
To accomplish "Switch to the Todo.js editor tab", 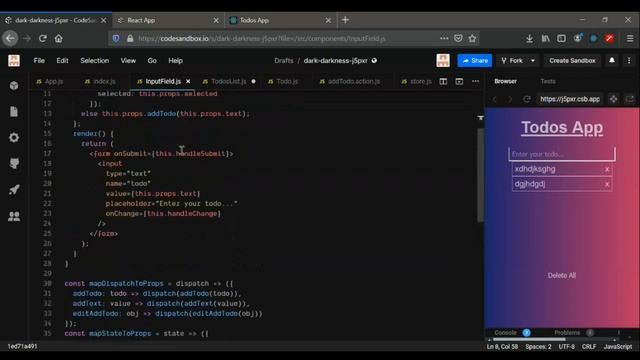I will [x=283, y=81].
